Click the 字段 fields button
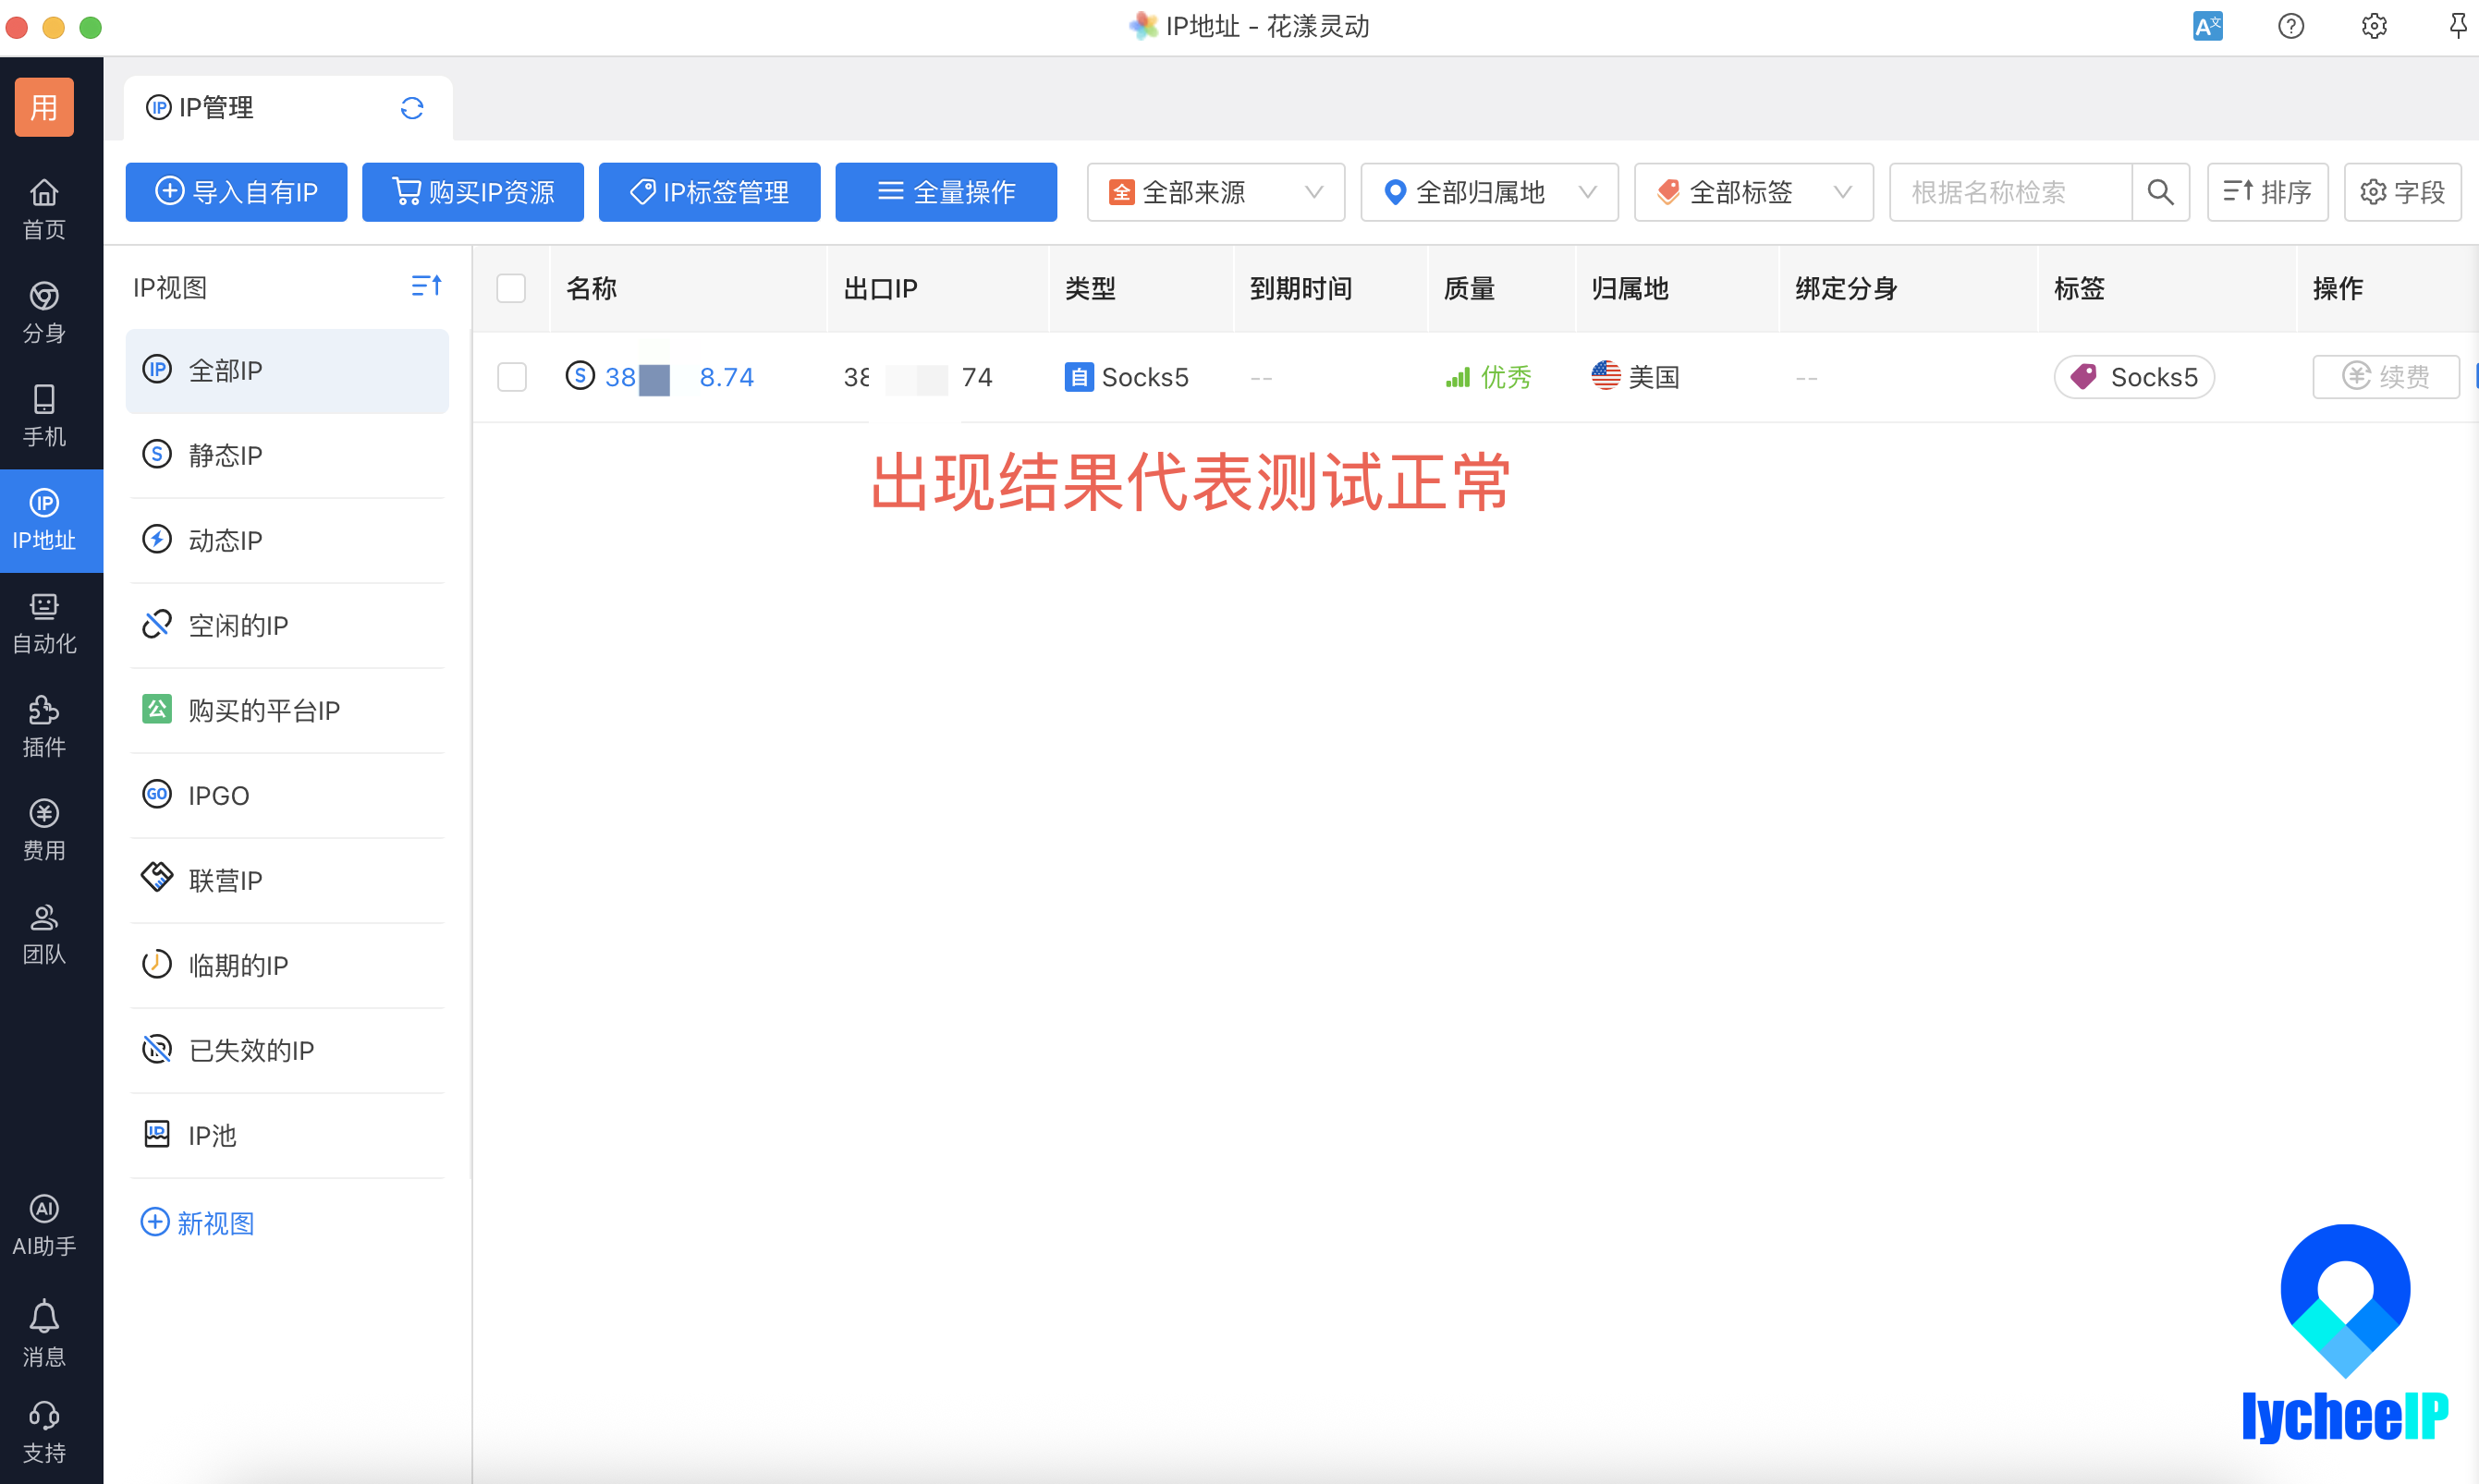Viewport: 2479px width, 1484px height. (2402, 192)
